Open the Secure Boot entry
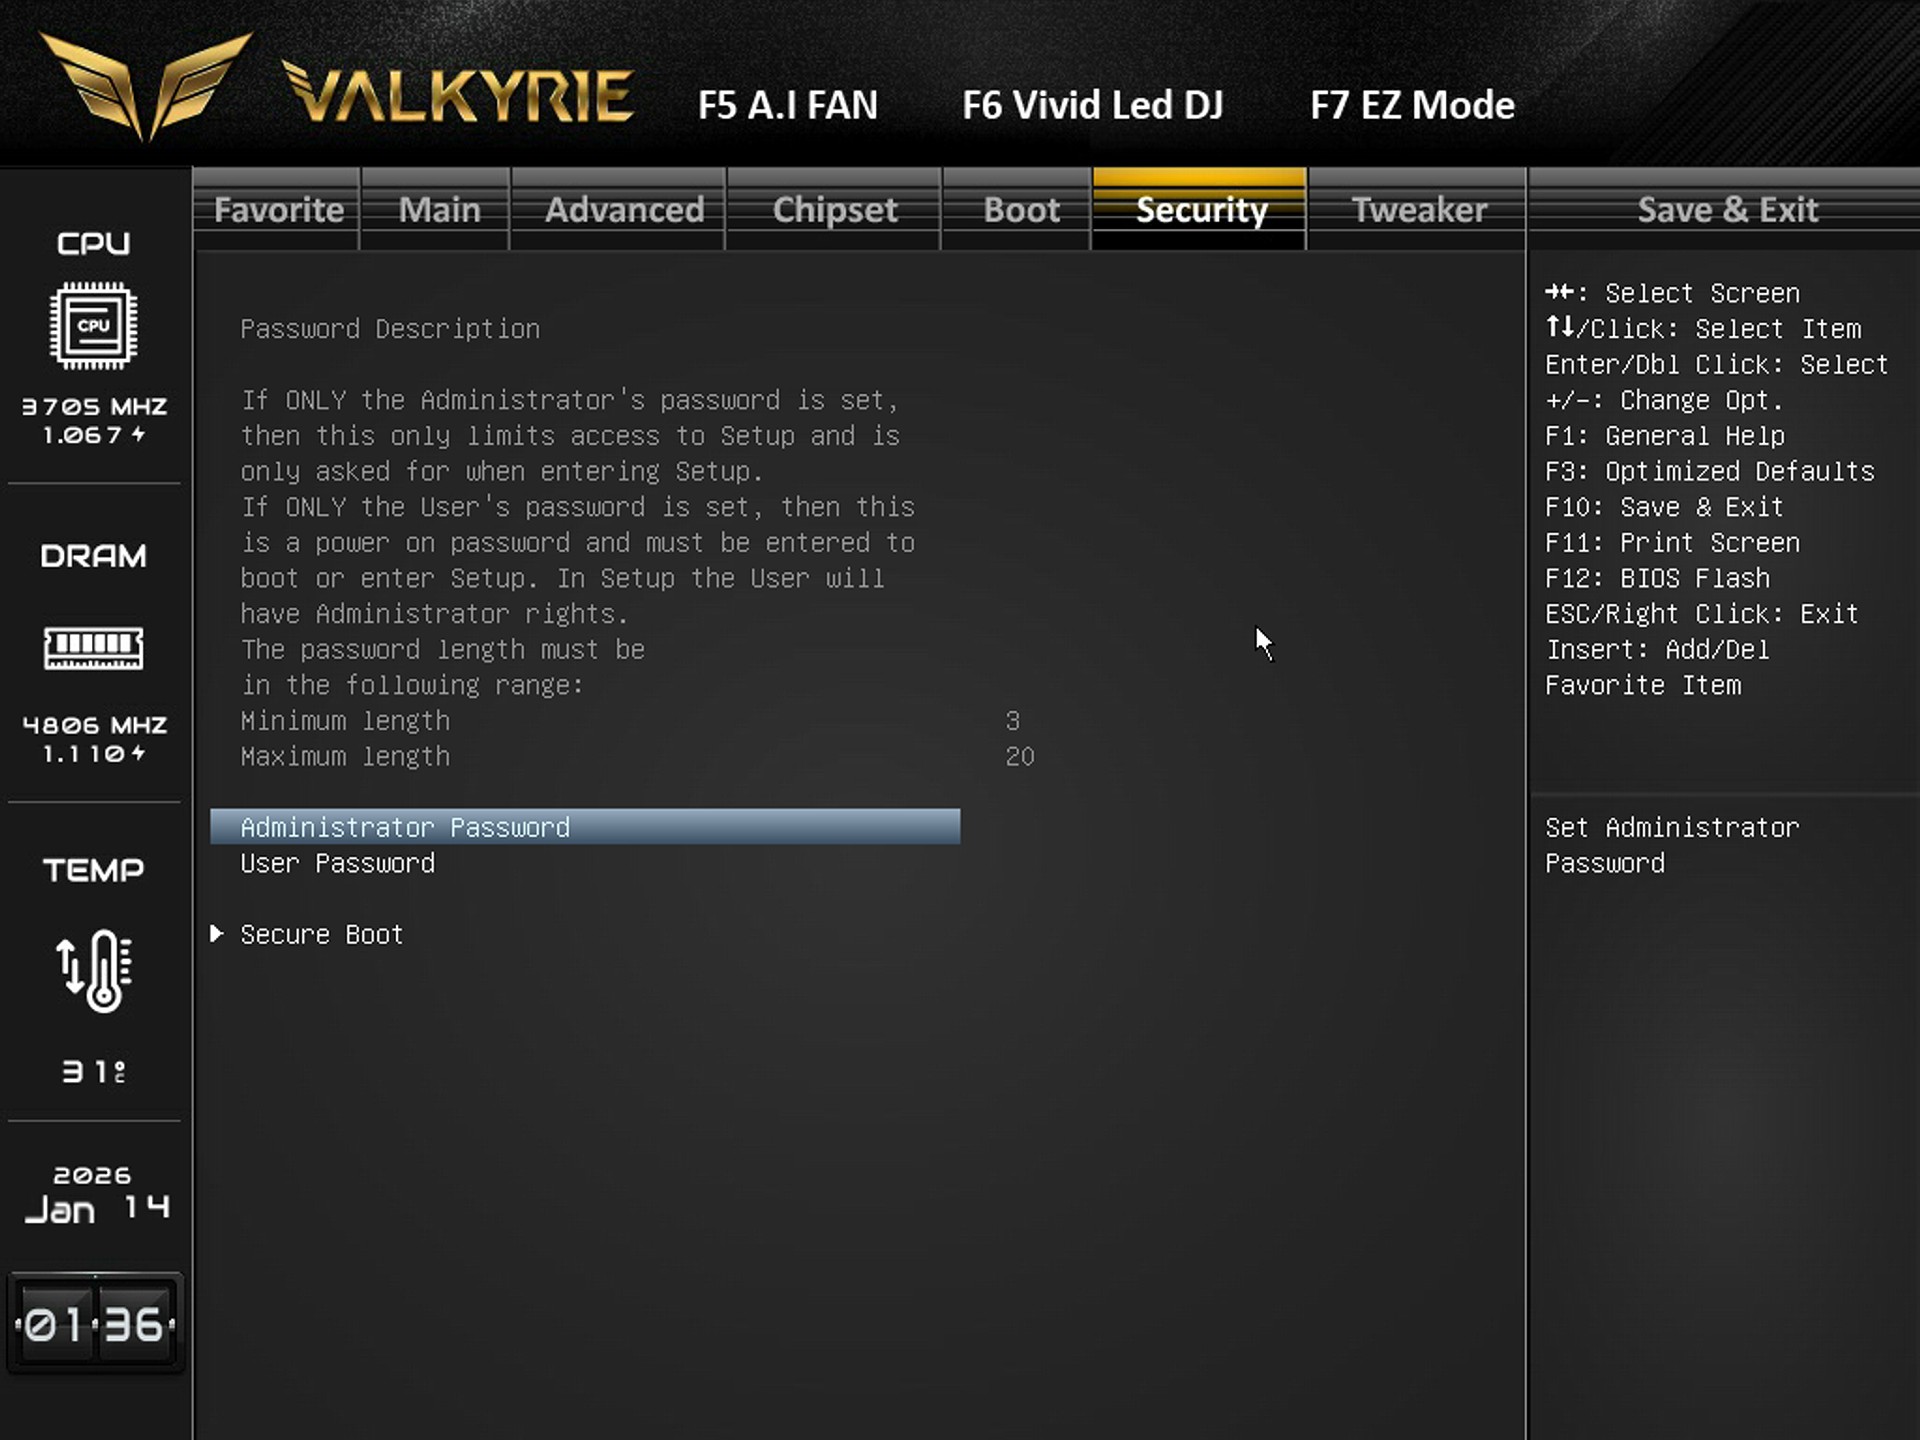 [321, 934]
